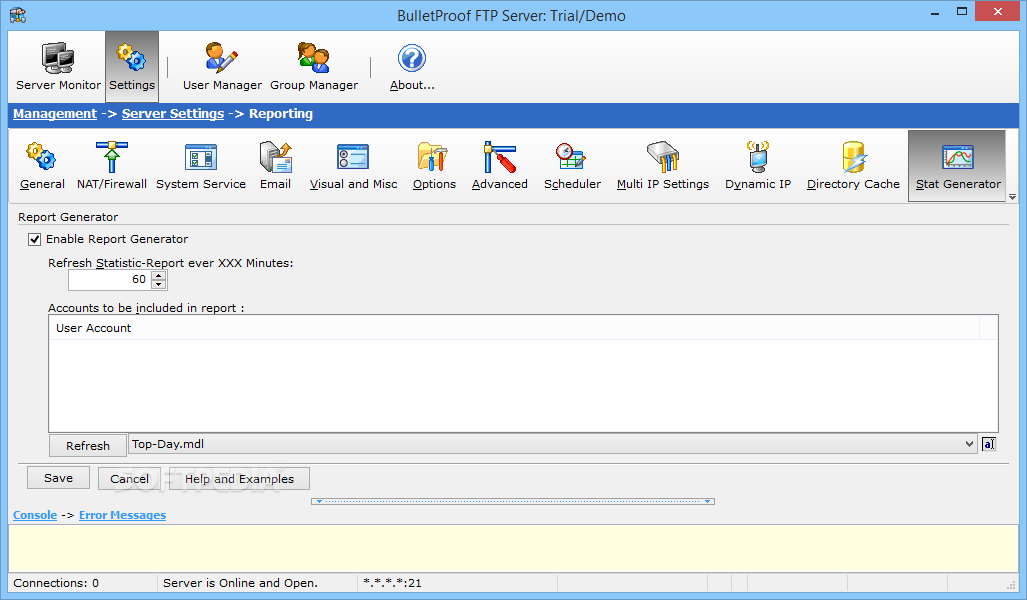Viewport: 1027px width, 600px height.
Task: Select the Settings toolbar icon
Action: pyautogui.click(x=132, y=67)
